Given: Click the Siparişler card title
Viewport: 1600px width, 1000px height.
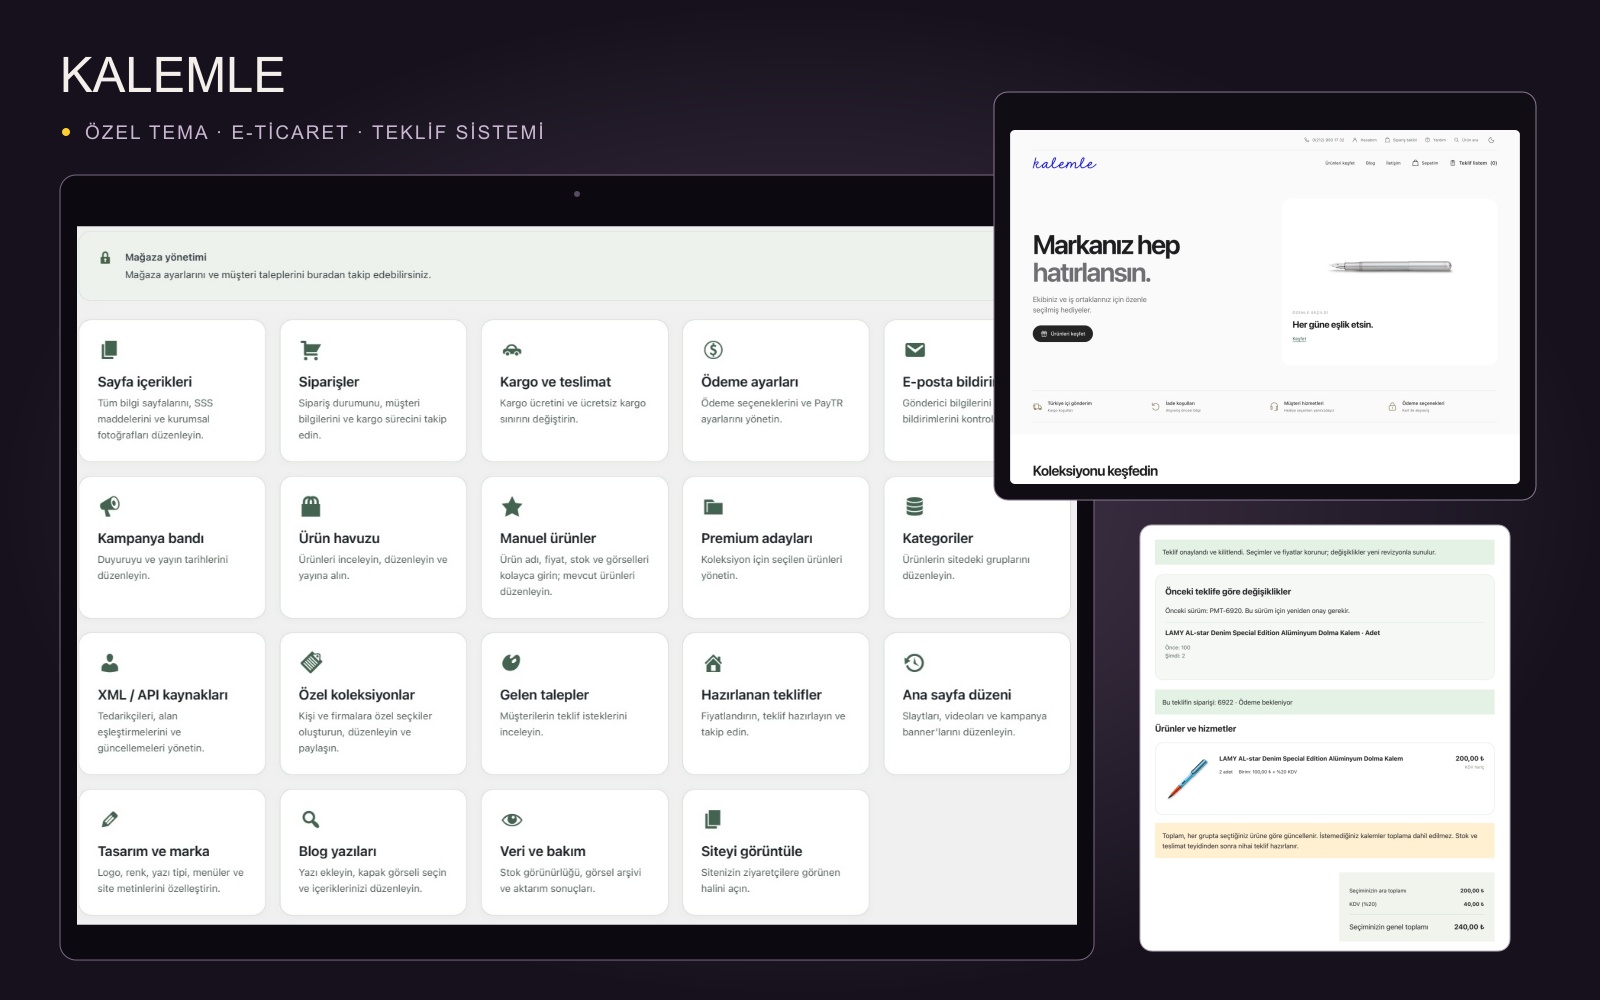Looking at the screenshot, I should click(x=329, y=382).
